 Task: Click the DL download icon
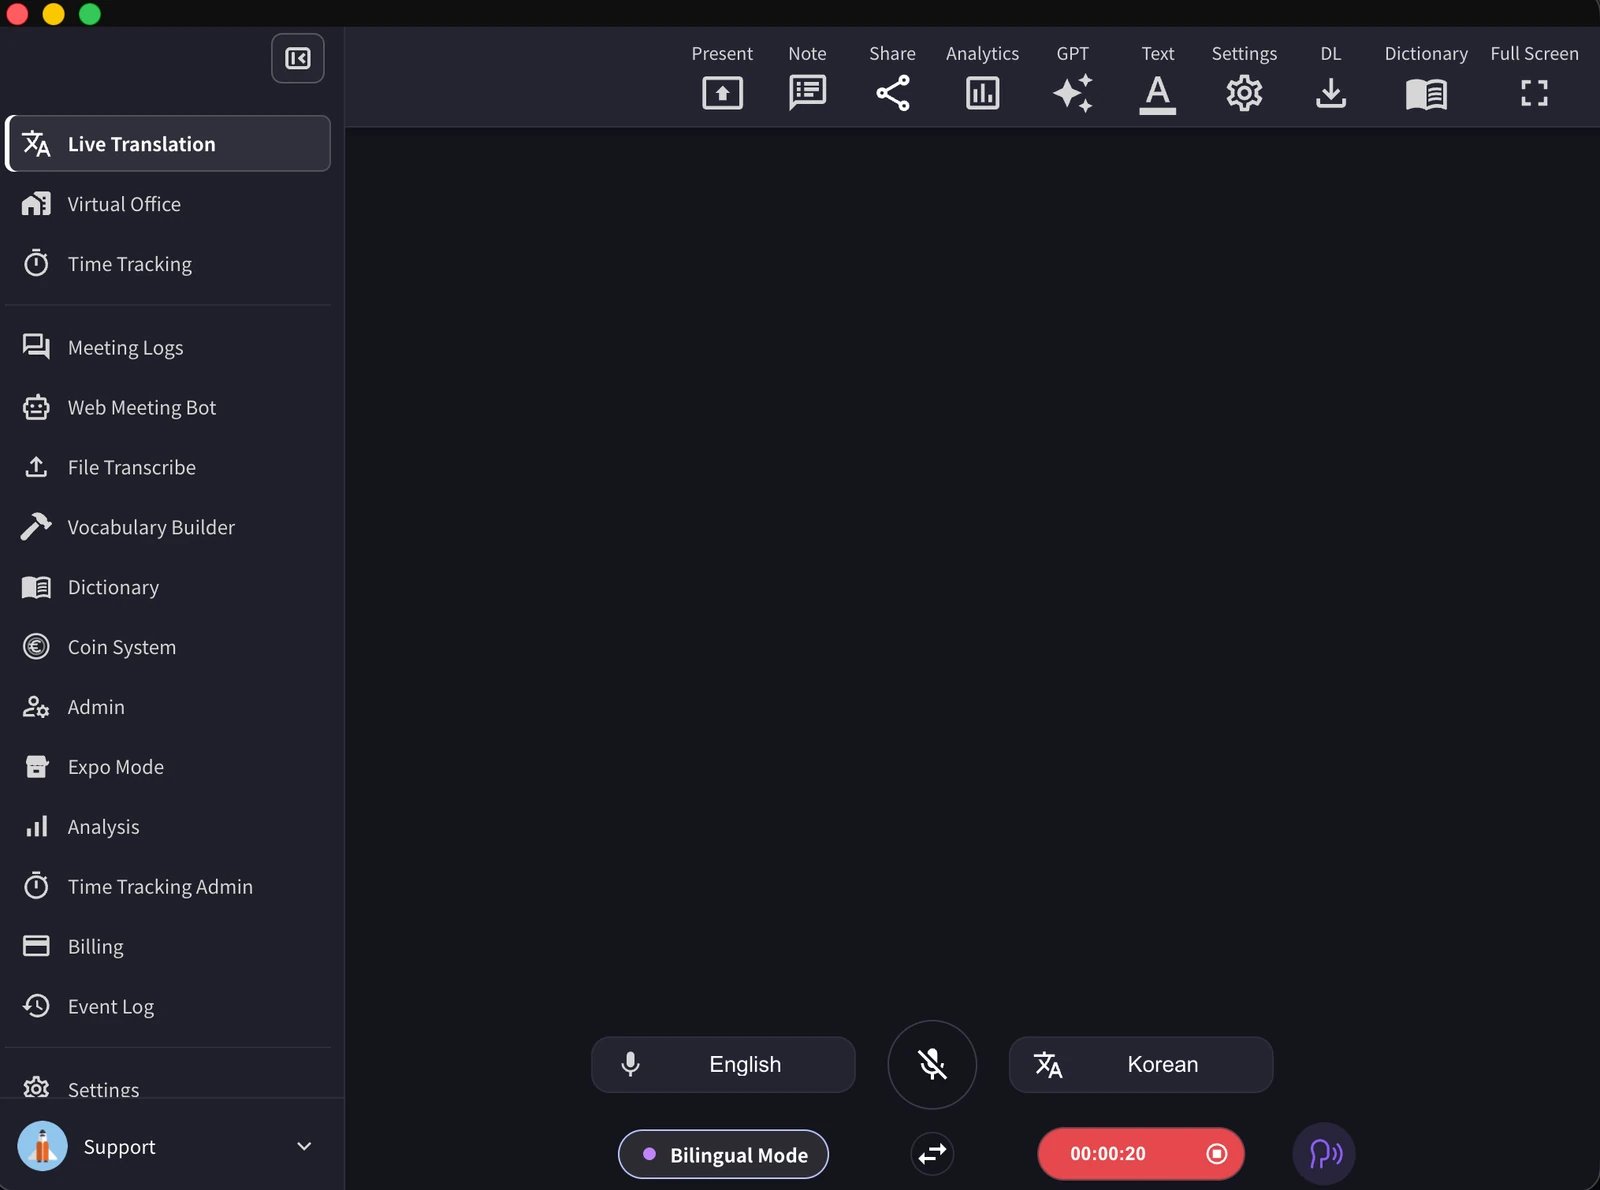1330,93
